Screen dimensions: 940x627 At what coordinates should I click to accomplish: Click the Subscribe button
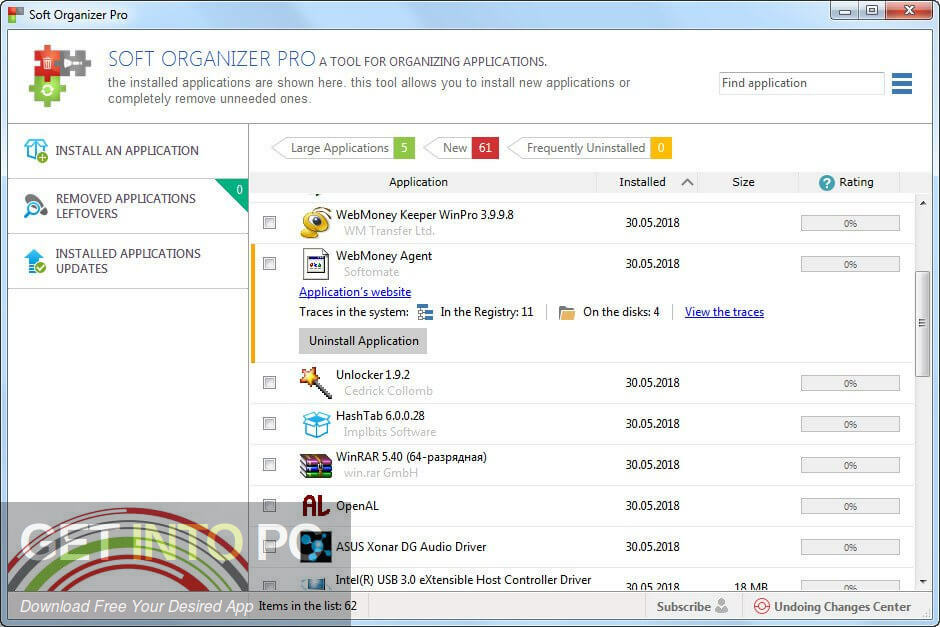tap(692, 607)
